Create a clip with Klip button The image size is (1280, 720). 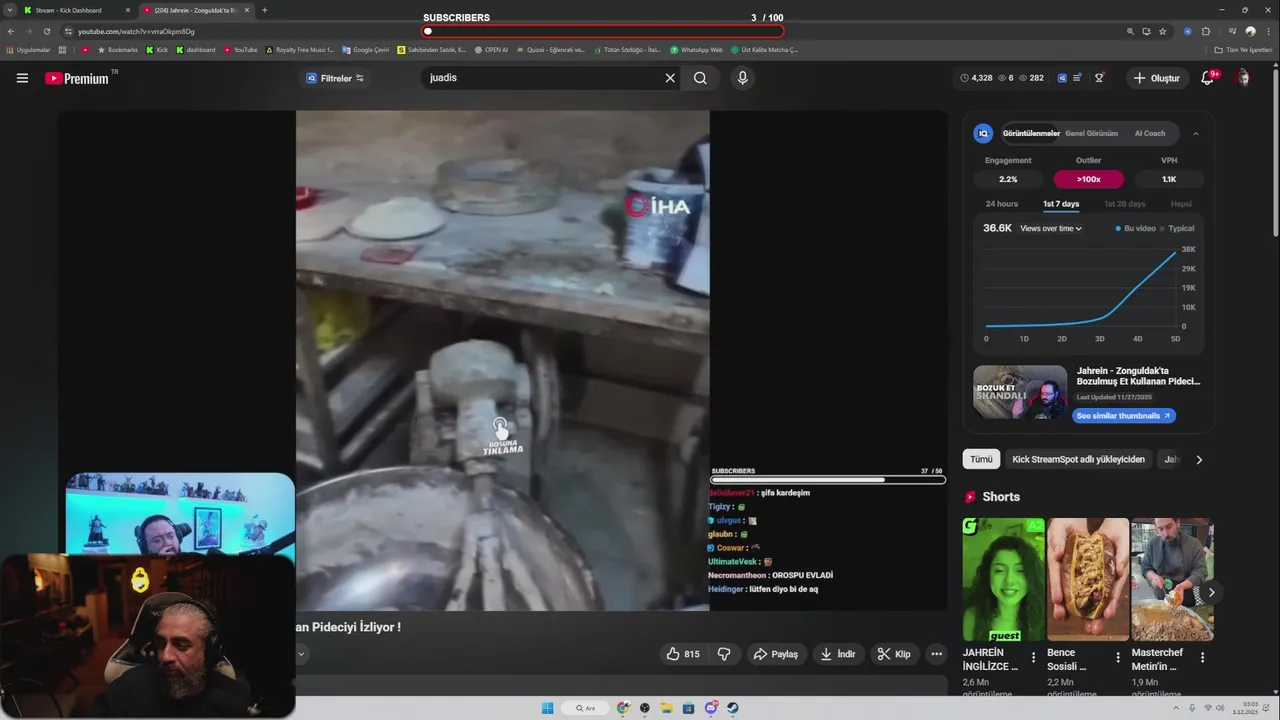(894, 654)
